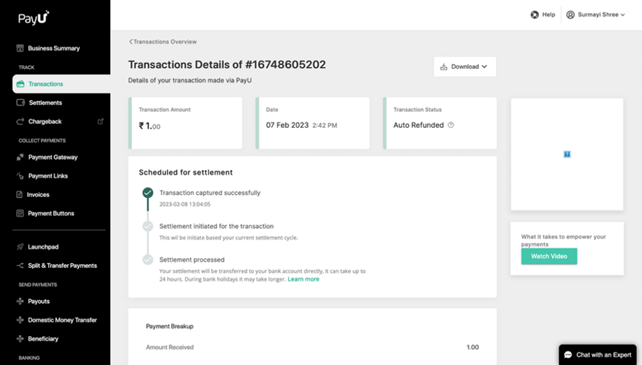Click the Business Summary sidebar icon
Image resolution: width=642 pixels, height=365 pixels.
coord(20,48)
